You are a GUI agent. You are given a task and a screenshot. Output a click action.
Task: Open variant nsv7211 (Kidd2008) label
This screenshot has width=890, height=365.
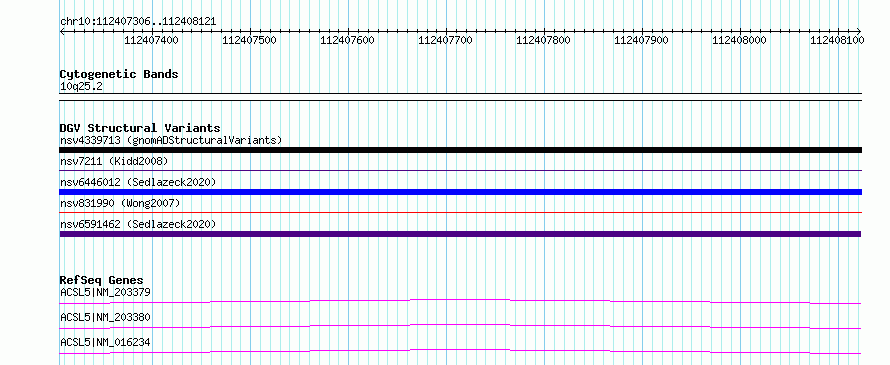(x=114, y=161)
